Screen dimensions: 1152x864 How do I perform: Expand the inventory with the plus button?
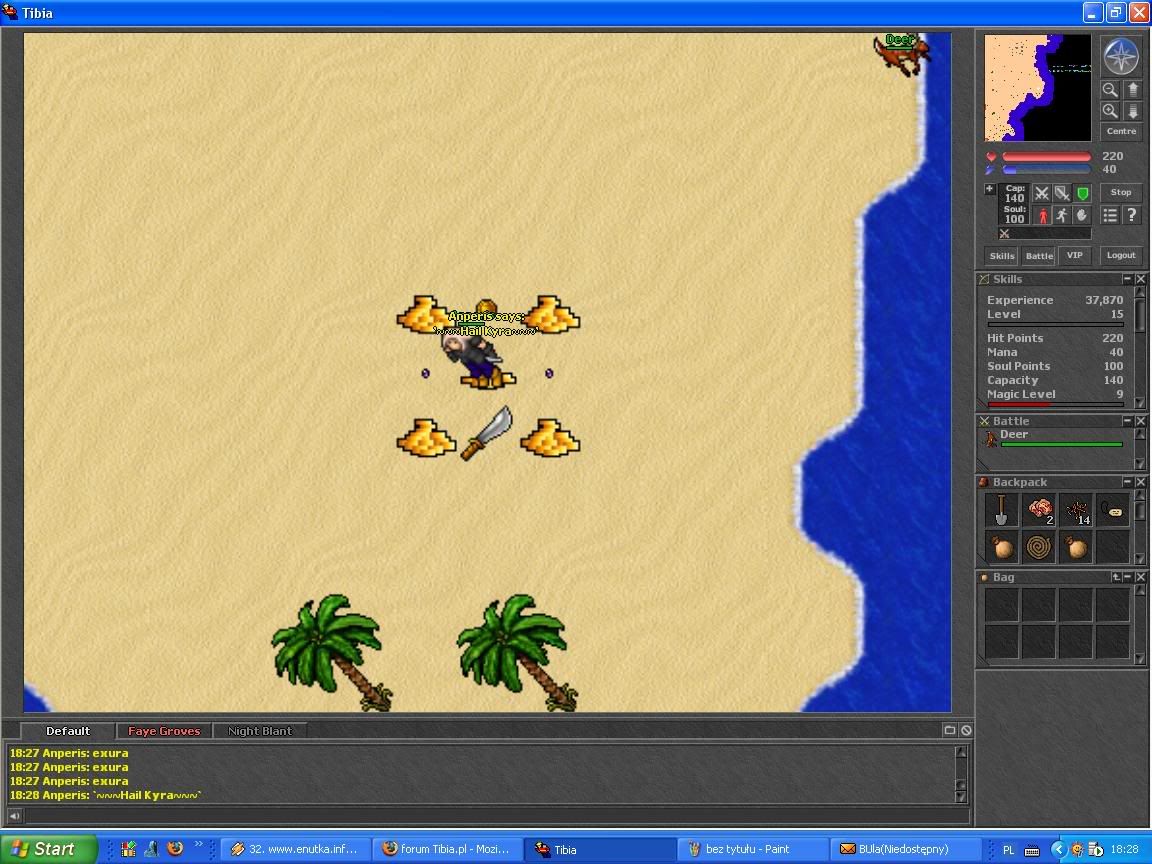pyautogui.click(x=990, y=189)
